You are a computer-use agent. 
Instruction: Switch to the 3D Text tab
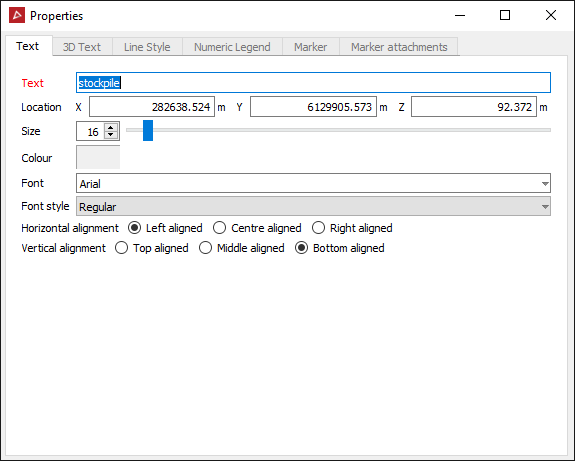(82, 47)
